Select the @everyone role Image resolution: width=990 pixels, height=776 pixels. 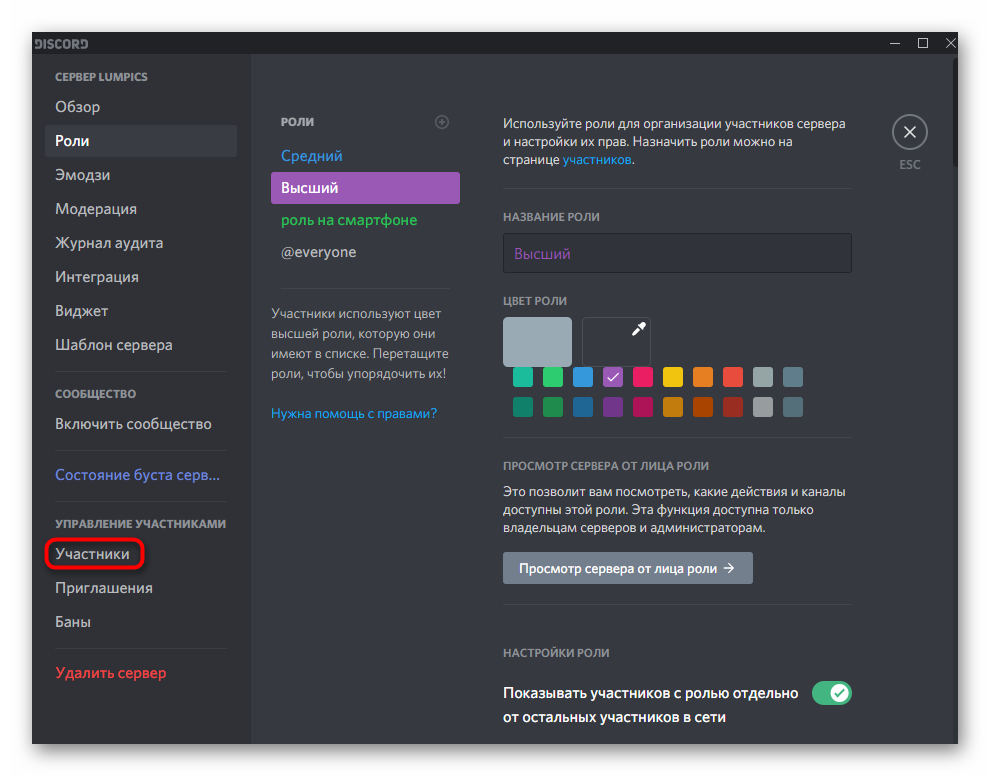[x=318, y=252]
